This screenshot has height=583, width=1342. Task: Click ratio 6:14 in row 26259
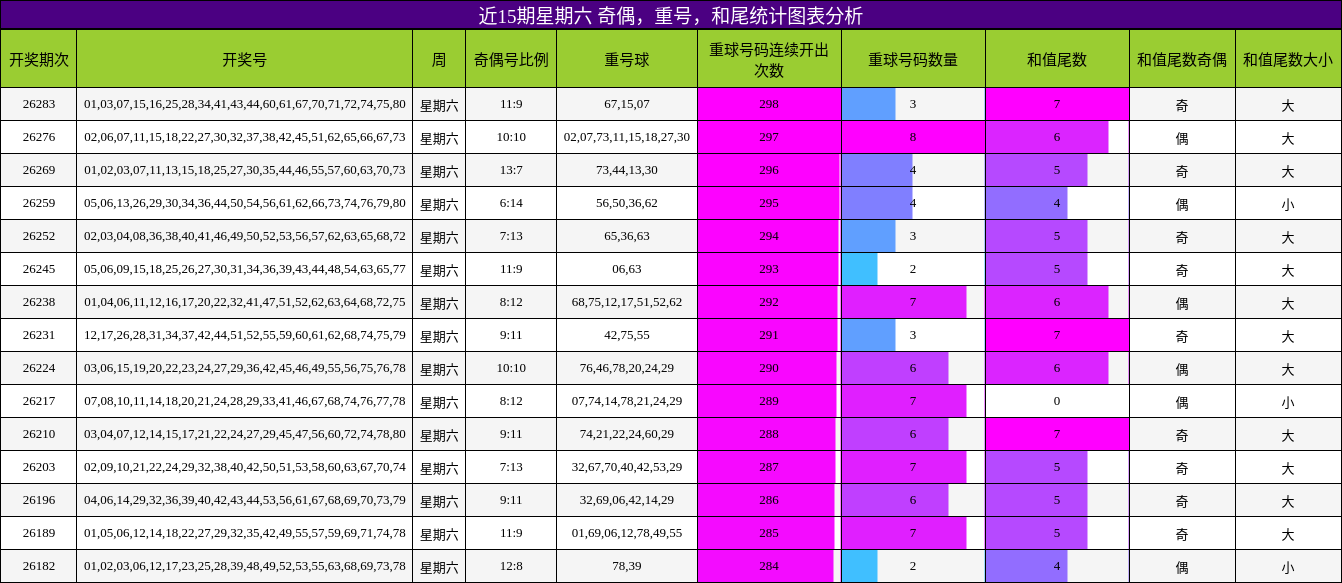pyautogui.click(x=511, y=203)
